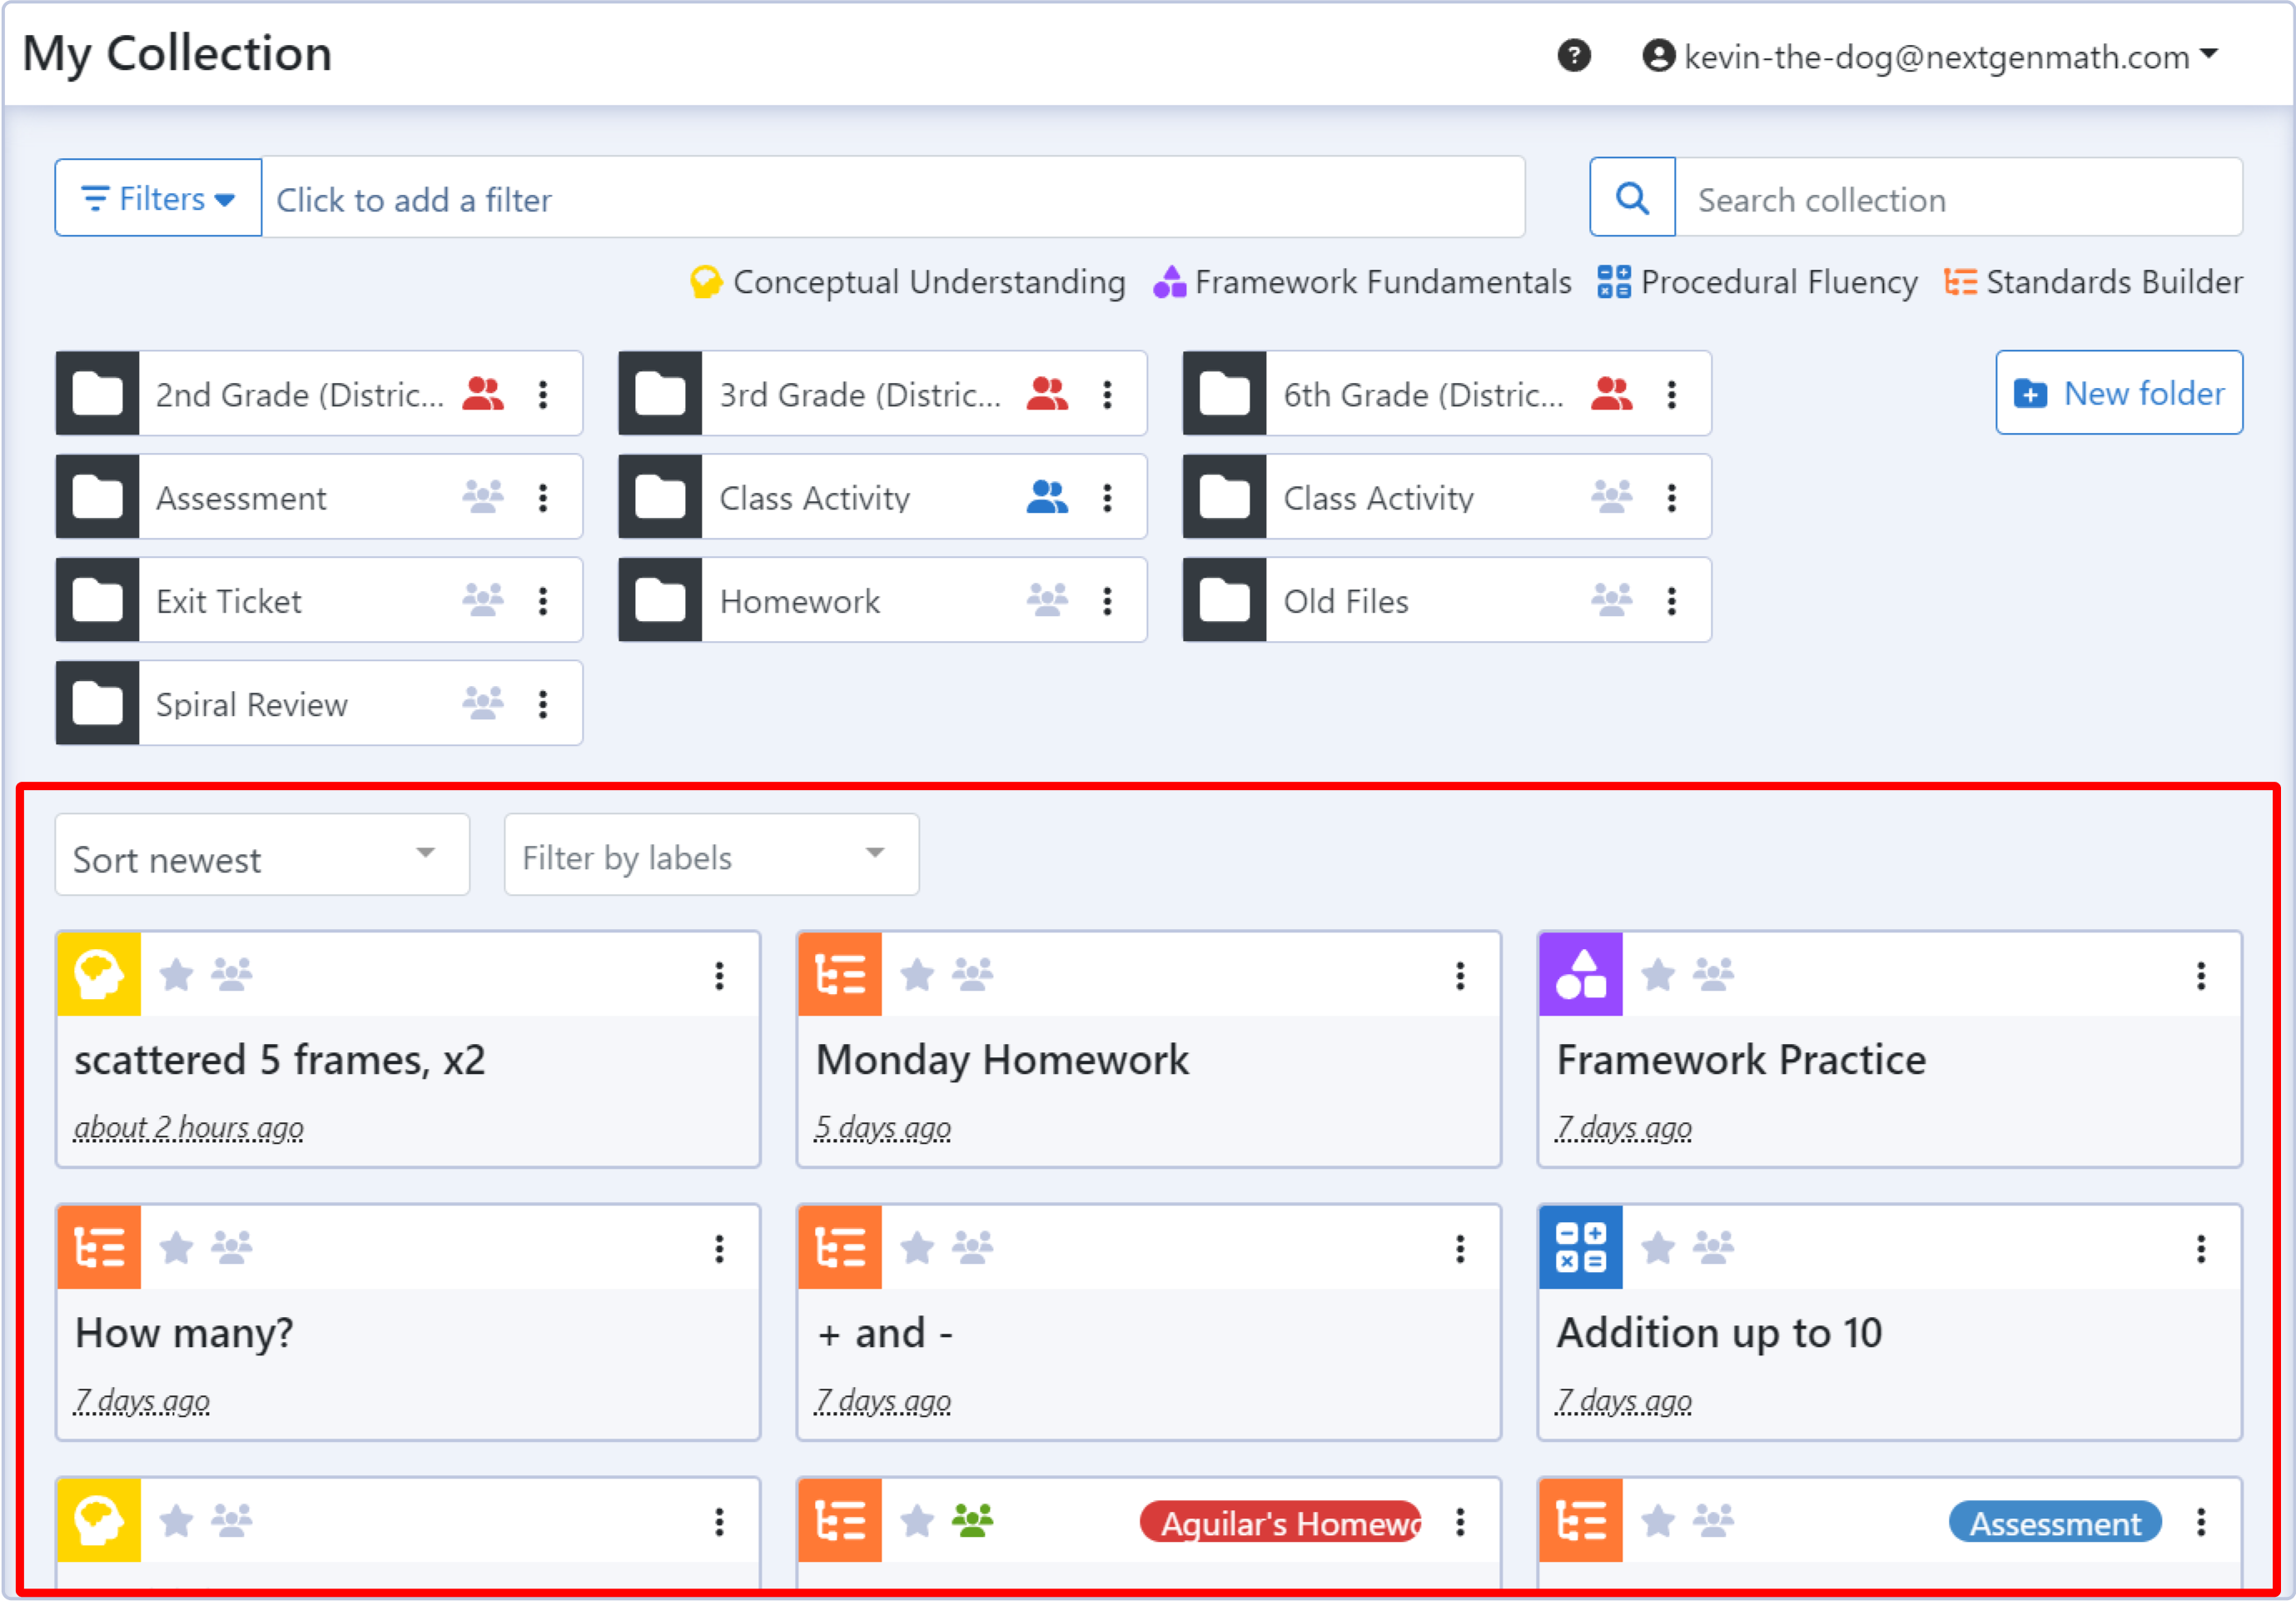2296x1601 pixels.
Task: Toggle favorite star on scattered 5 frames card
Action: pyautogui.click(x=176, y=975)
